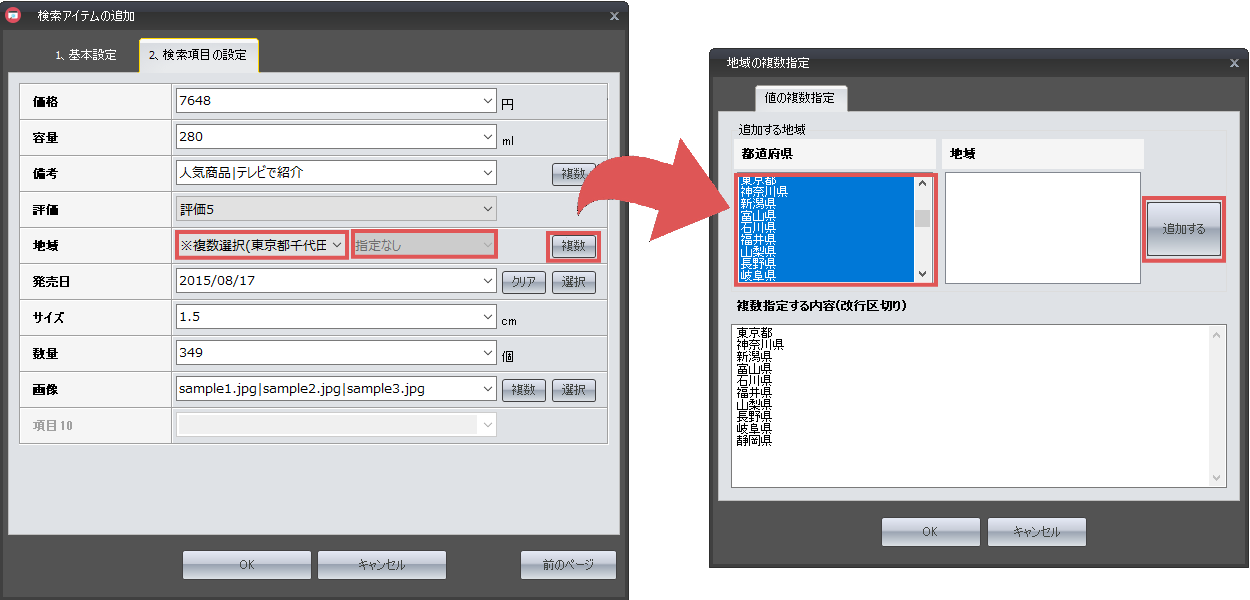Screen dimensions: 1250x600
Task: Open the 発売日 date dropdown arrow
Action: click(x=488, y=281)
